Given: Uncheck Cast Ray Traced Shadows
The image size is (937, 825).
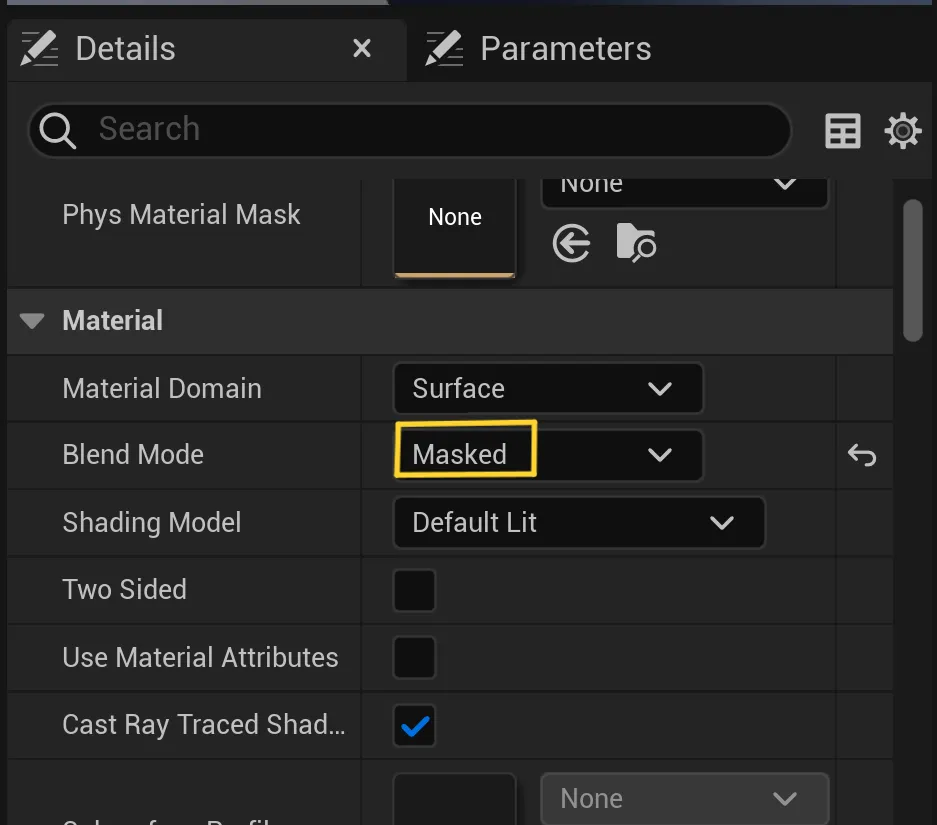Looking at the screenshot, I should click(x=414, y=726).
